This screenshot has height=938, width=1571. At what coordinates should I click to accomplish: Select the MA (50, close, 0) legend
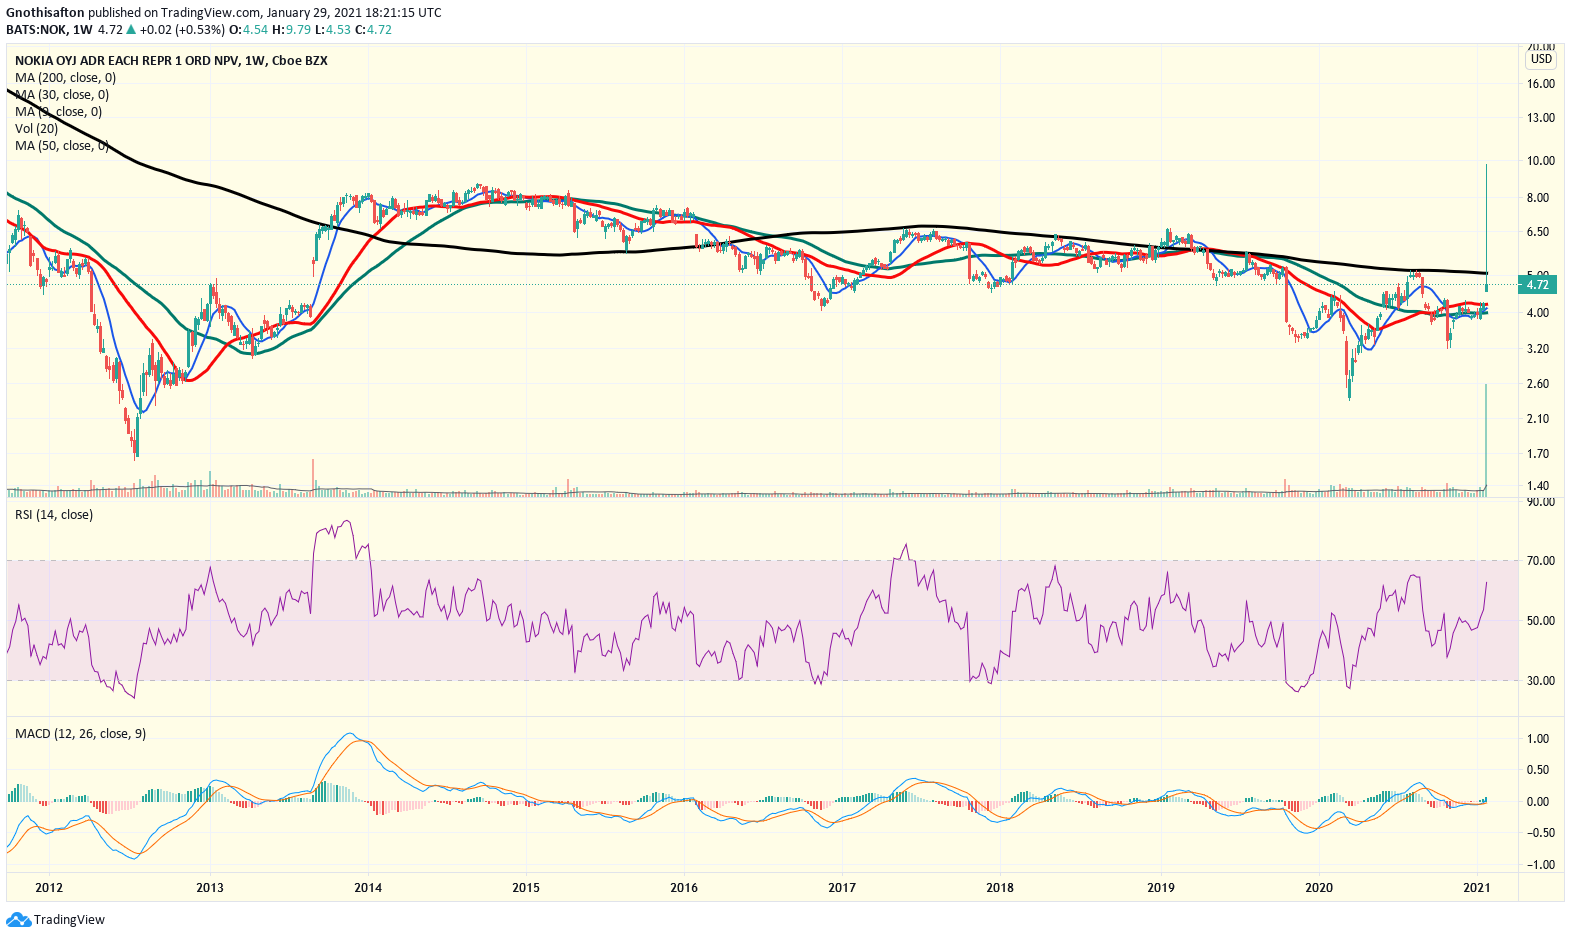(62, 146)
